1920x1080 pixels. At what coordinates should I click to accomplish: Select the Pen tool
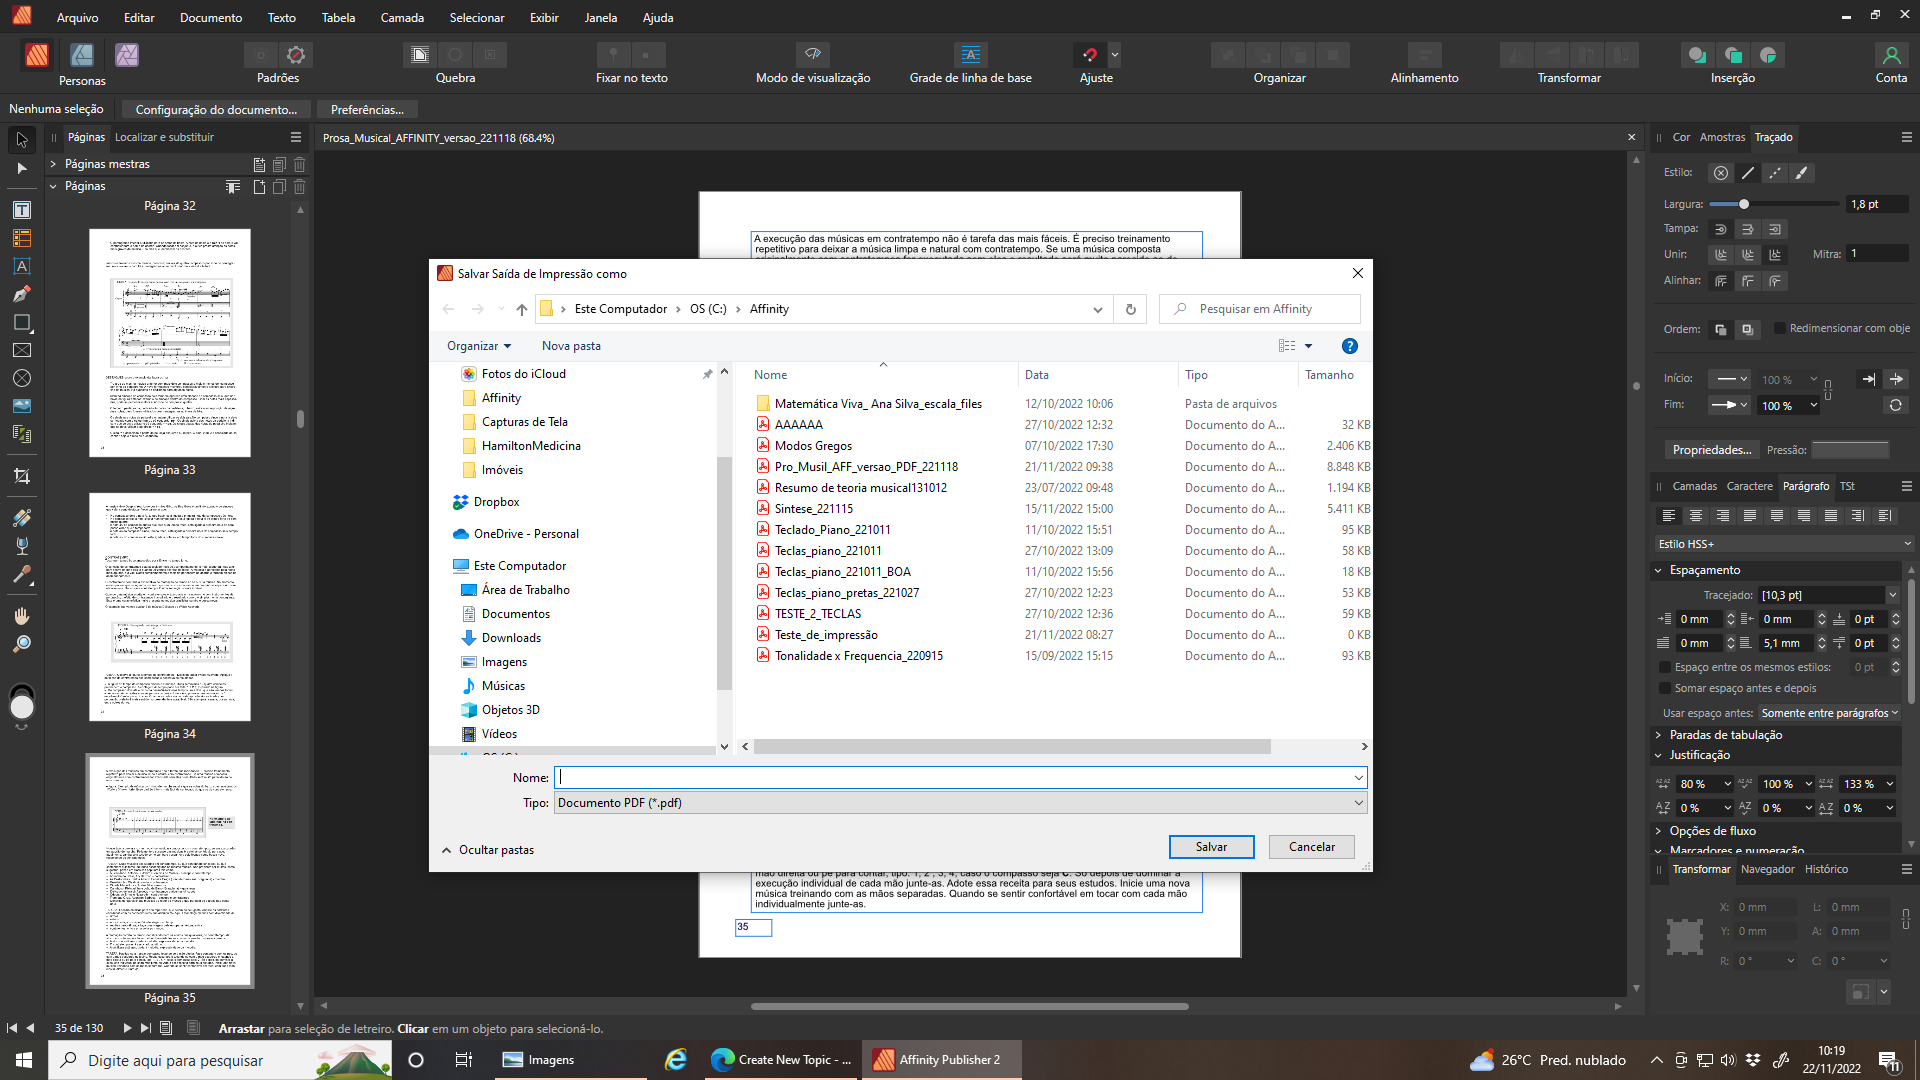pyautogui.click(x=22, y=294)
